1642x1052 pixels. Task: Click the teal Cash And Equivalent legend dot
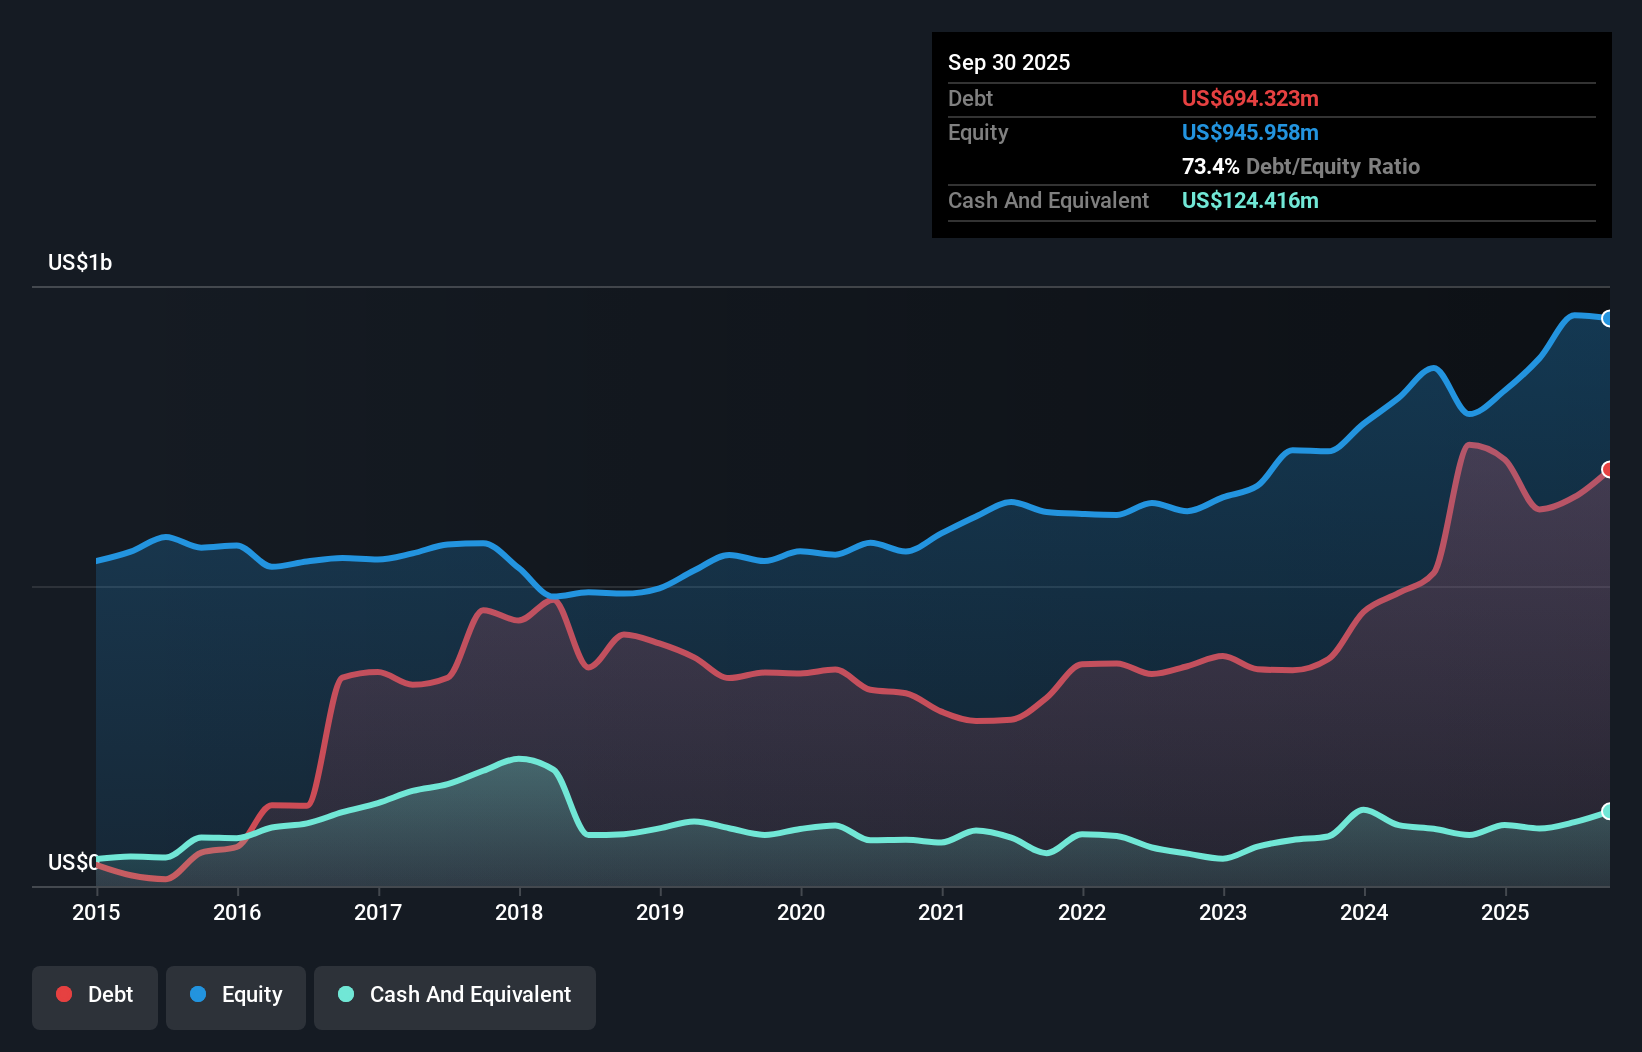(346, 994)
